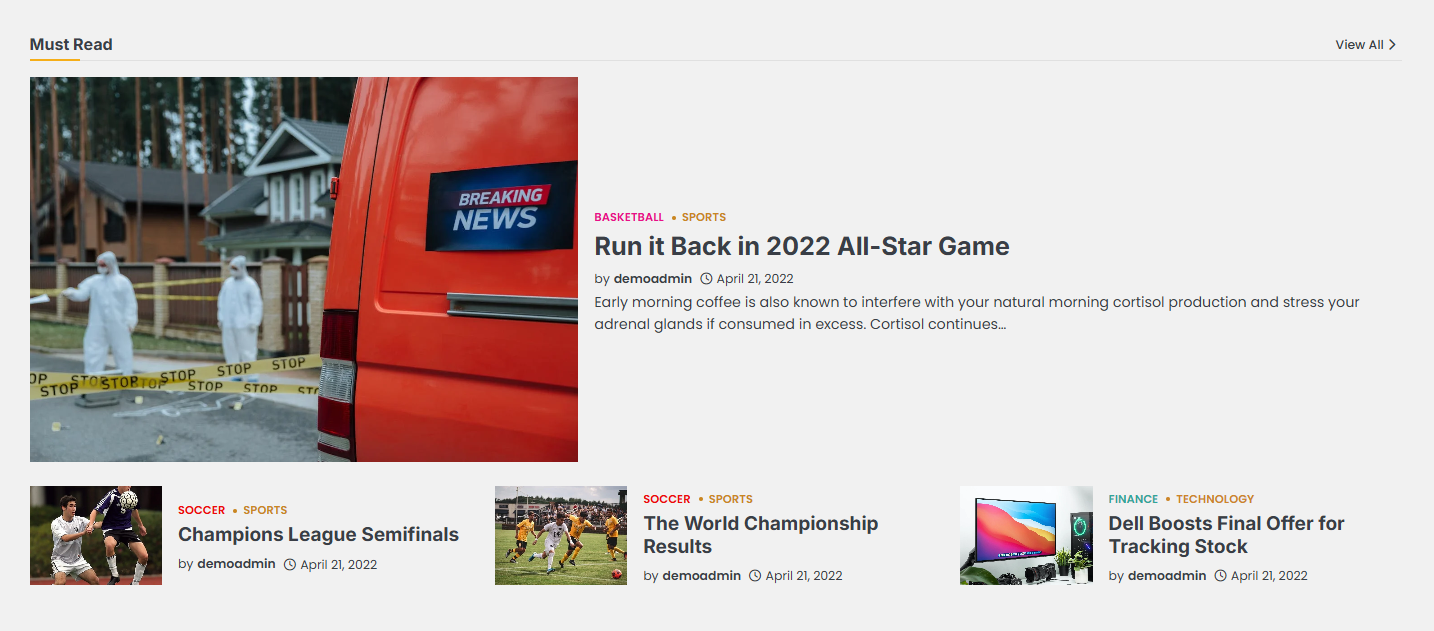
Task: Open the Champions League Semifinals thumbnail
Action: tap(96, 535)
